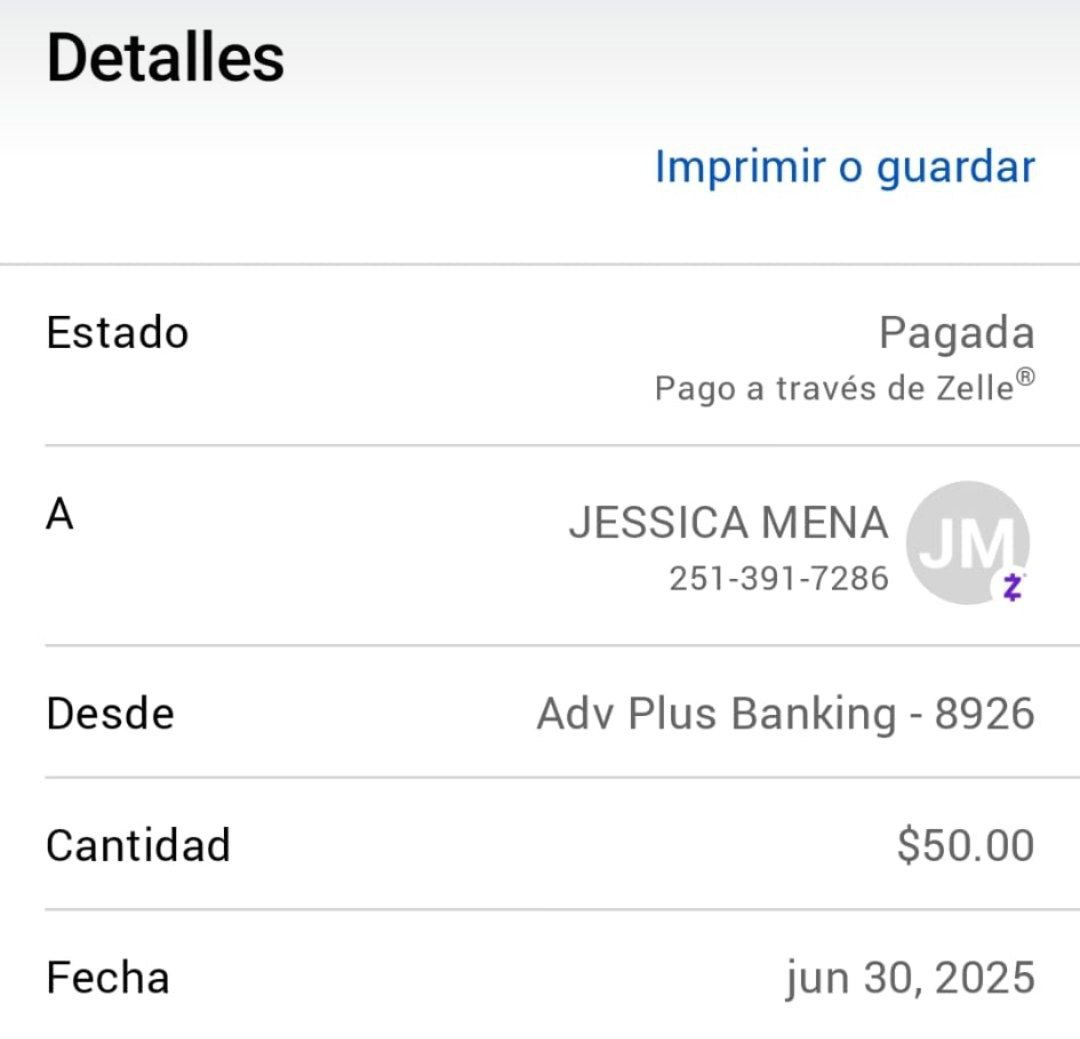Click the Cantidad row label

click(138, 845)
